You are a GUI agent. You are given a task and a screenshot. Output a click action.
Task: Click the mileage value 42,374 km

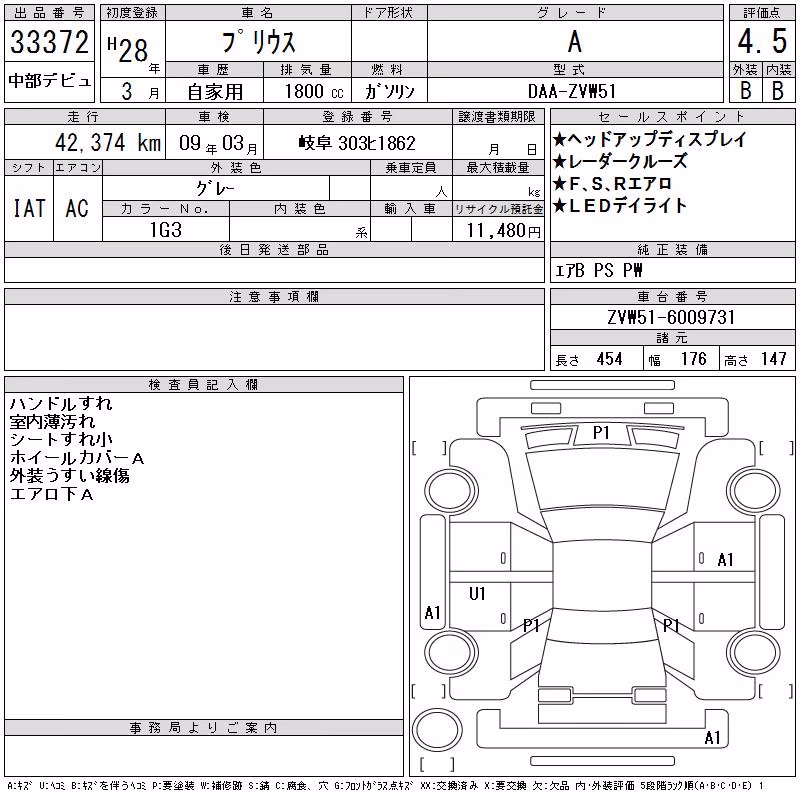(108, 142)
